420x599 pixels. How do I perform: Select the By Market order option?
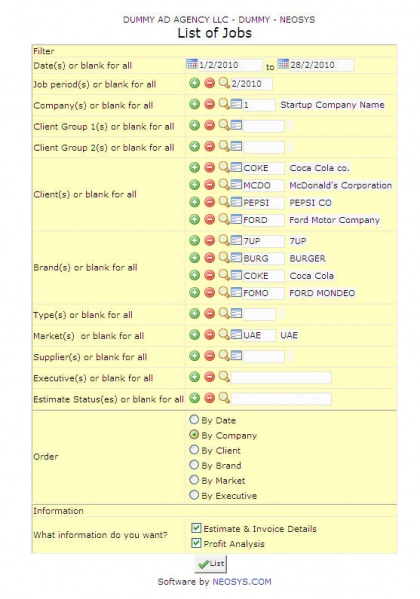click(194, 480)
